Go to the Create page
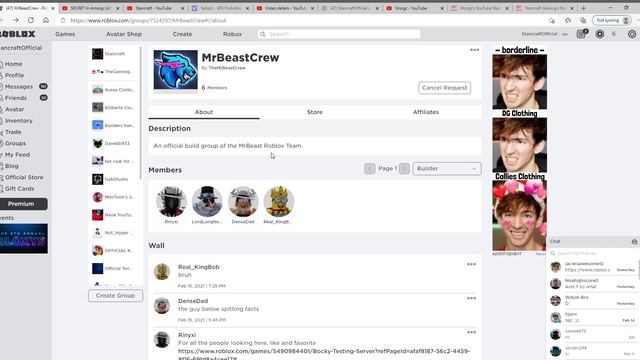 182,34
